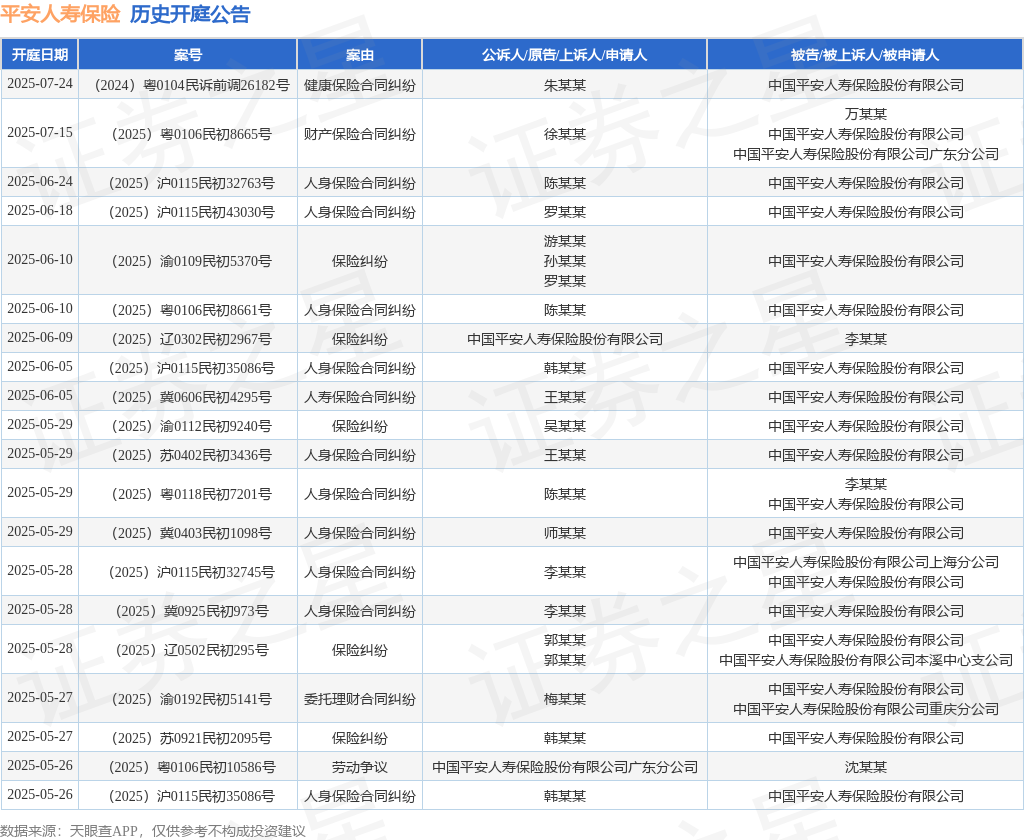The width and height of the screenshot is (1024, 840).
Task: Click plaintiff 中国平安人寿保险股份有限公司广东分公司 in the 劳动争议 row
Action: [x=565, y=767]
